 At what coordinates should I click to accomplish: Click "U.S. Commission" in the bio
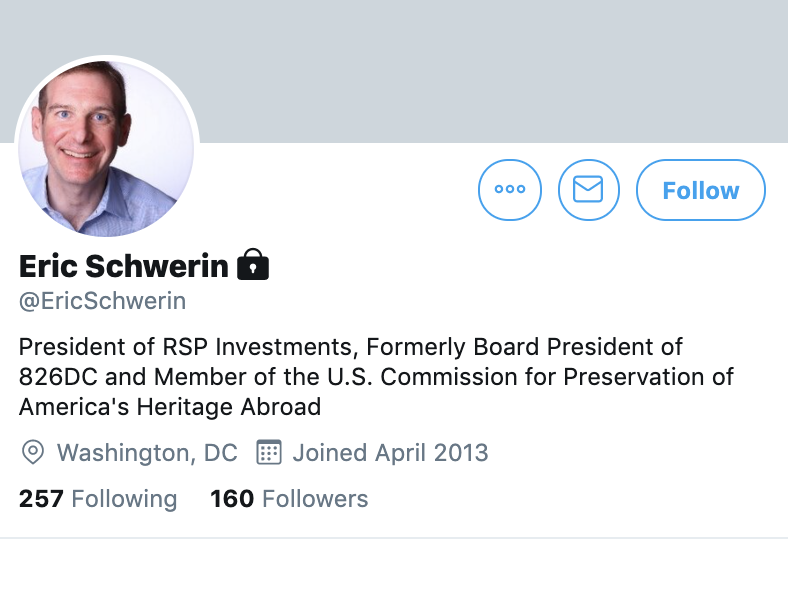click(x=446, y=377)
